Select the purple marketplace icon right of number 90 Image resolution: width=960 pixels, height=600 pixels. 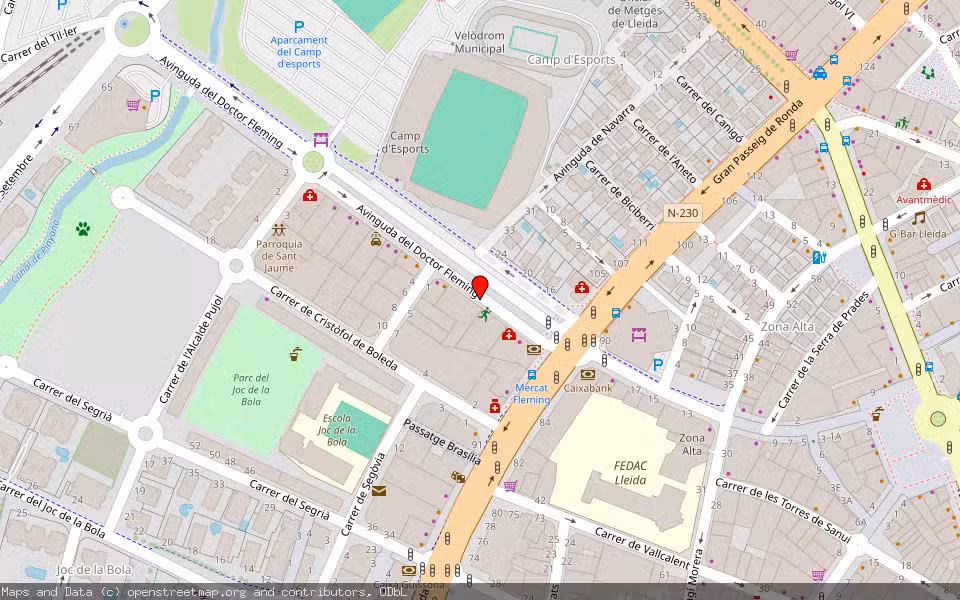[639, 335]
